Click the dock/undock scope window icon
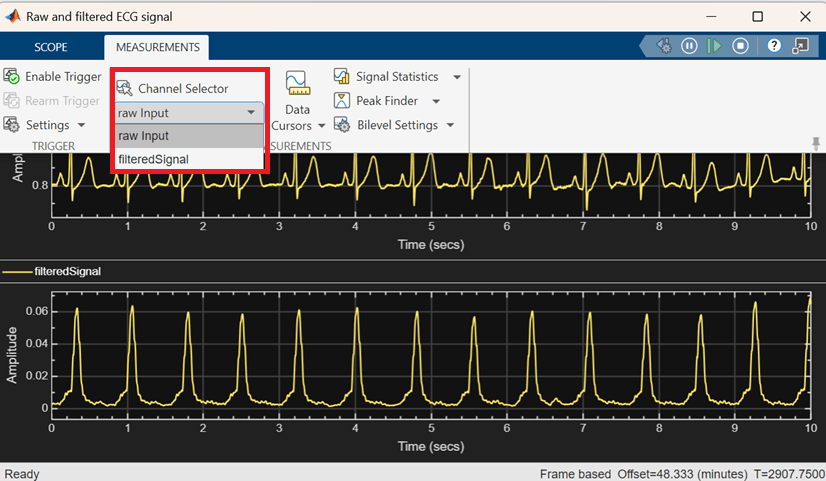Image resolution: width=826 pixels, height=481 pixels. pyautogui.click(x=800, y=46)
